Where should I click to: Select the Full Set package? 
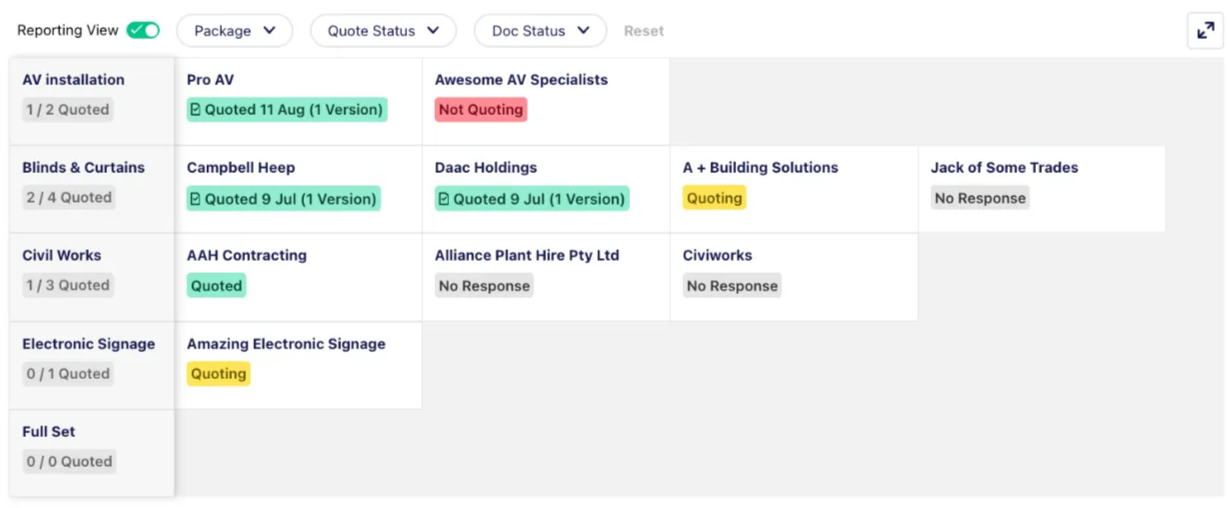[x=92, y=453]
